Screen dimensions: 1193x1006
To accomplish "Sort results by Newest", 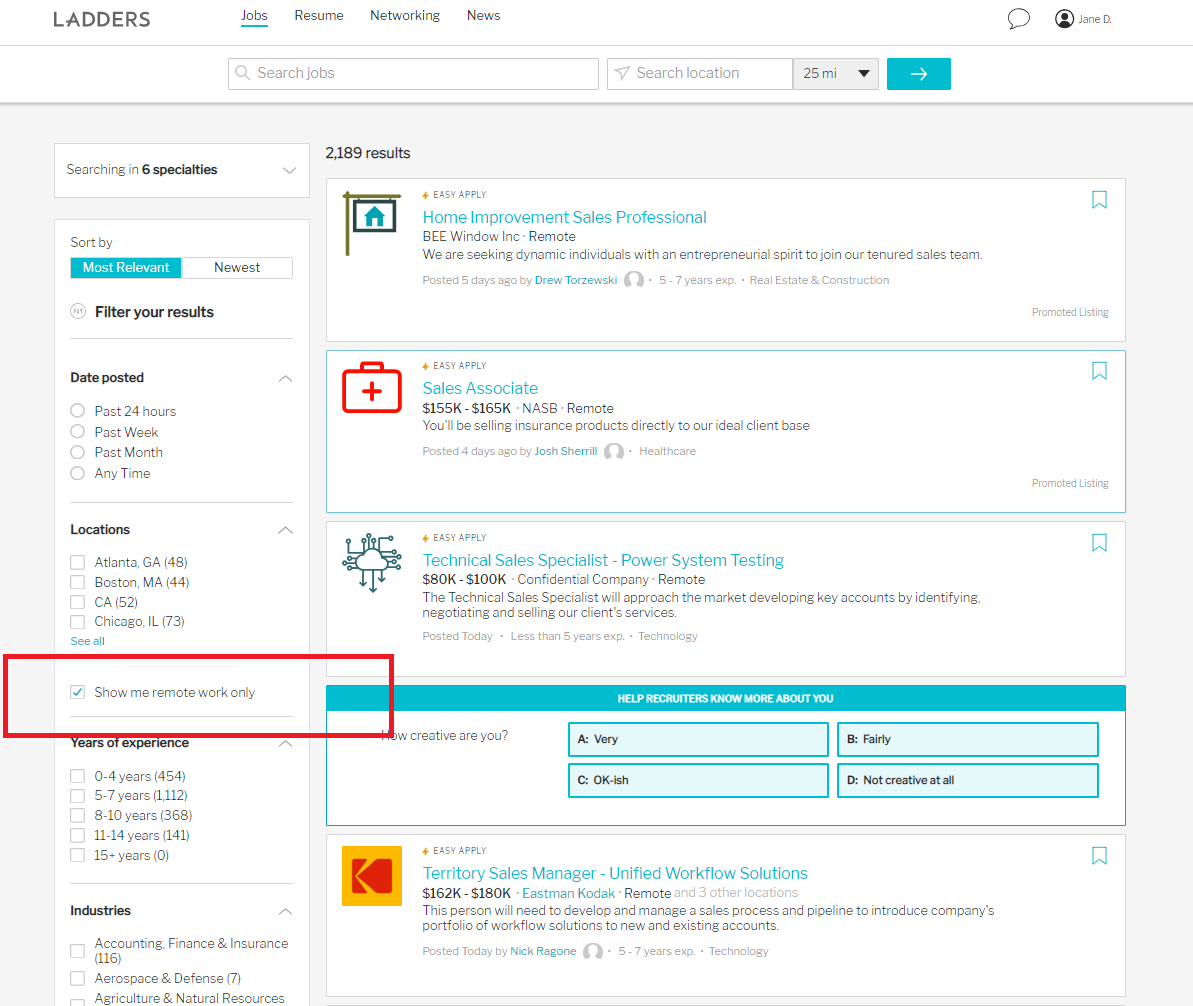I will [237, 268].
